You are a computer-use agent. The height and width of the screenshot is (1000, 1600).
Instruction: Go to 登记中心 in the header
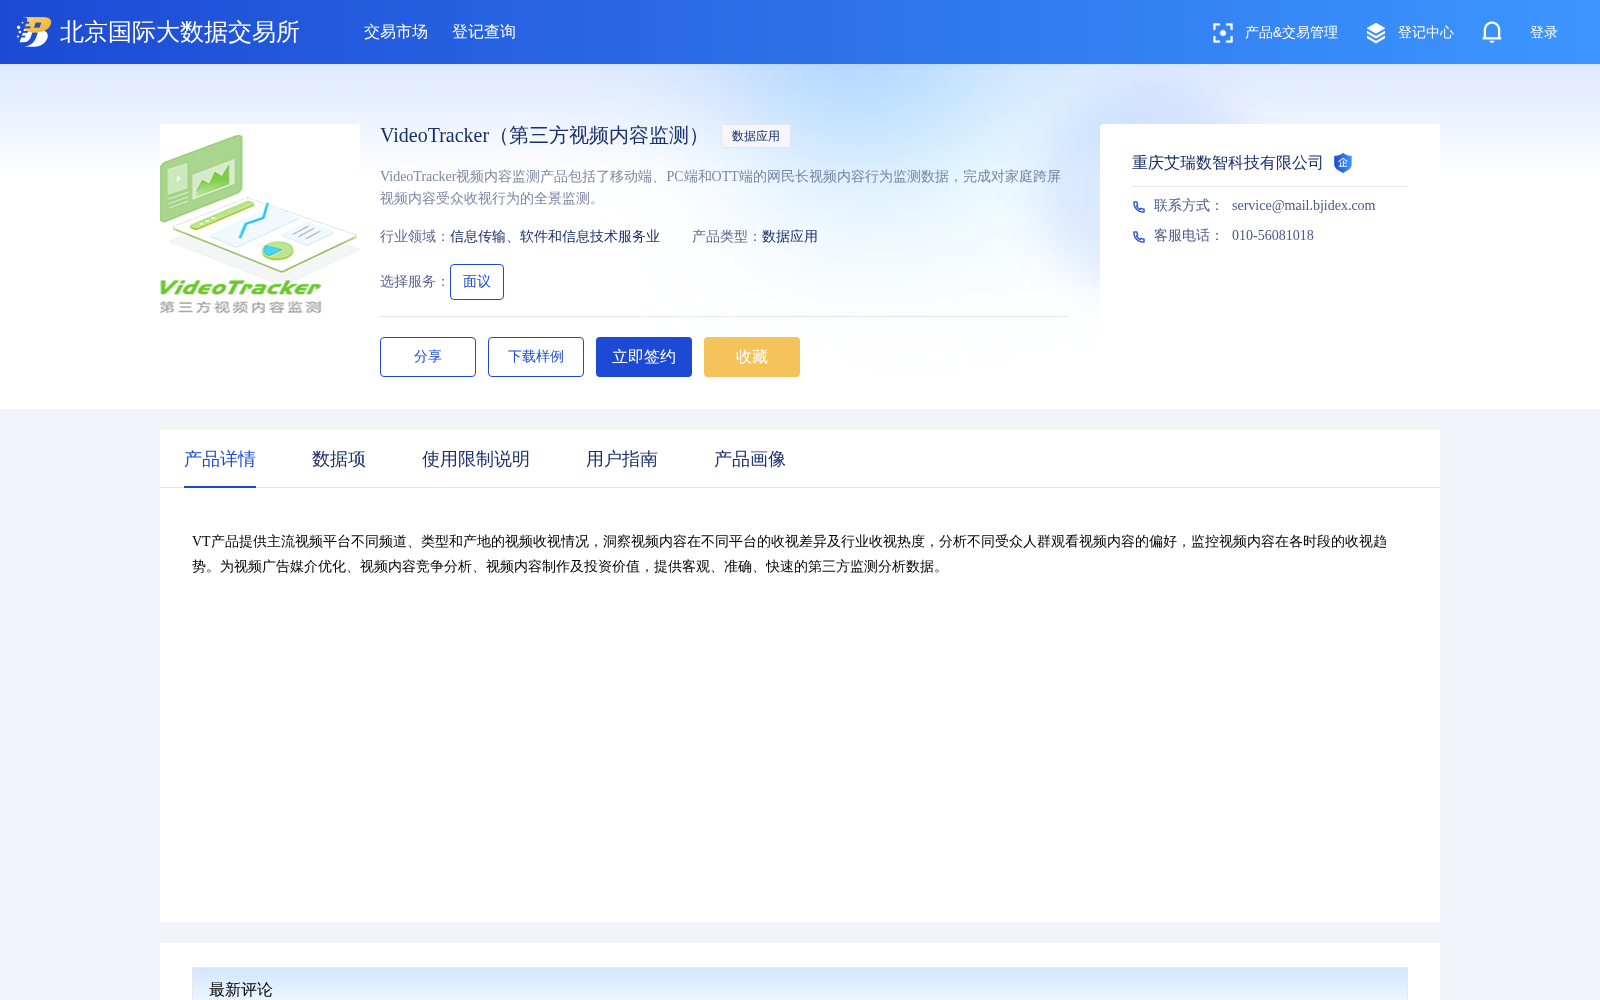pos(1426,33)
